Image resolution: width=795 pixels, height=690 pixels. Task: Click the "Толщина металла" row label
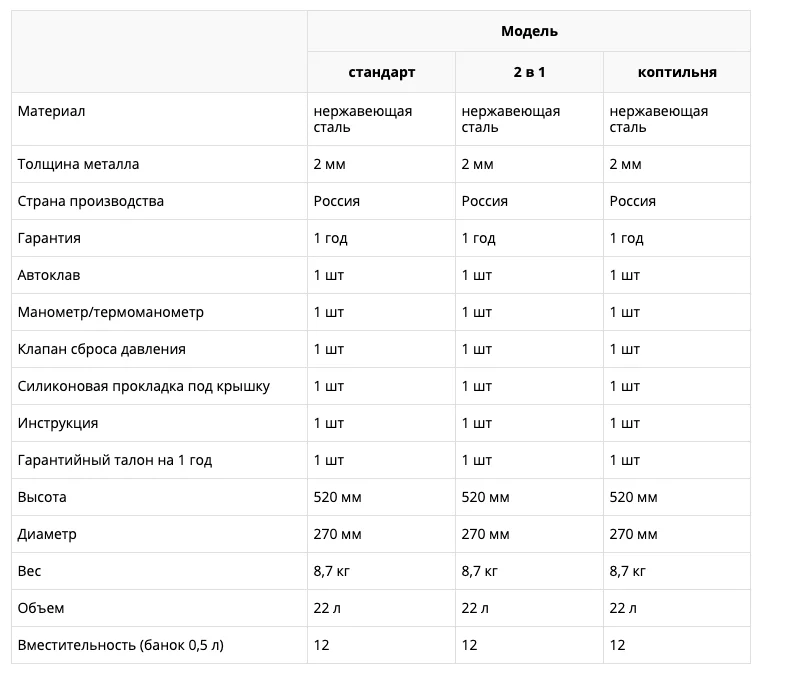point(78,164)
